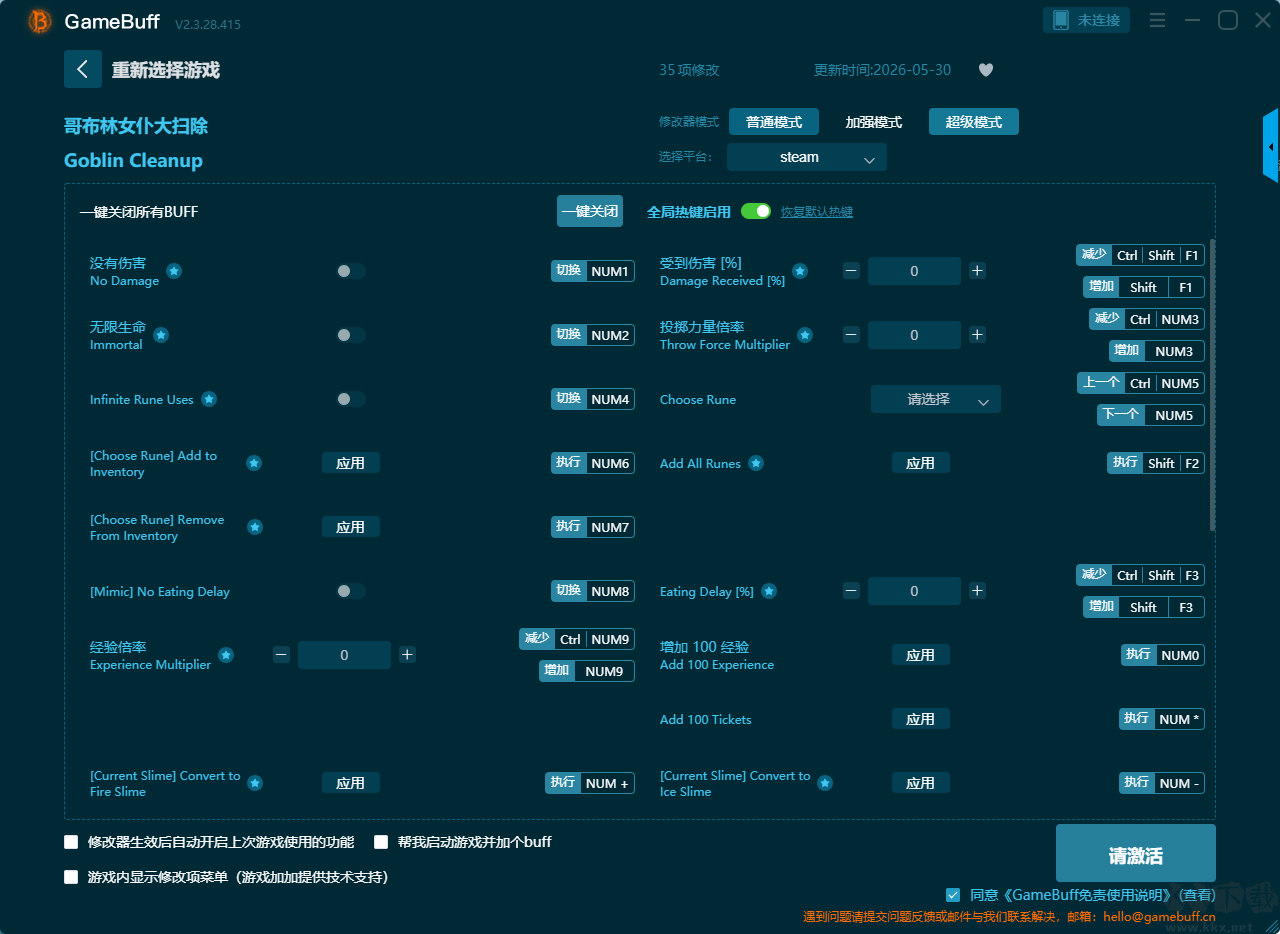Viewport: 1280px width, 934px height.
Task: Open disclaimer via (查看) link
Action: click(x=1197, y=895)
